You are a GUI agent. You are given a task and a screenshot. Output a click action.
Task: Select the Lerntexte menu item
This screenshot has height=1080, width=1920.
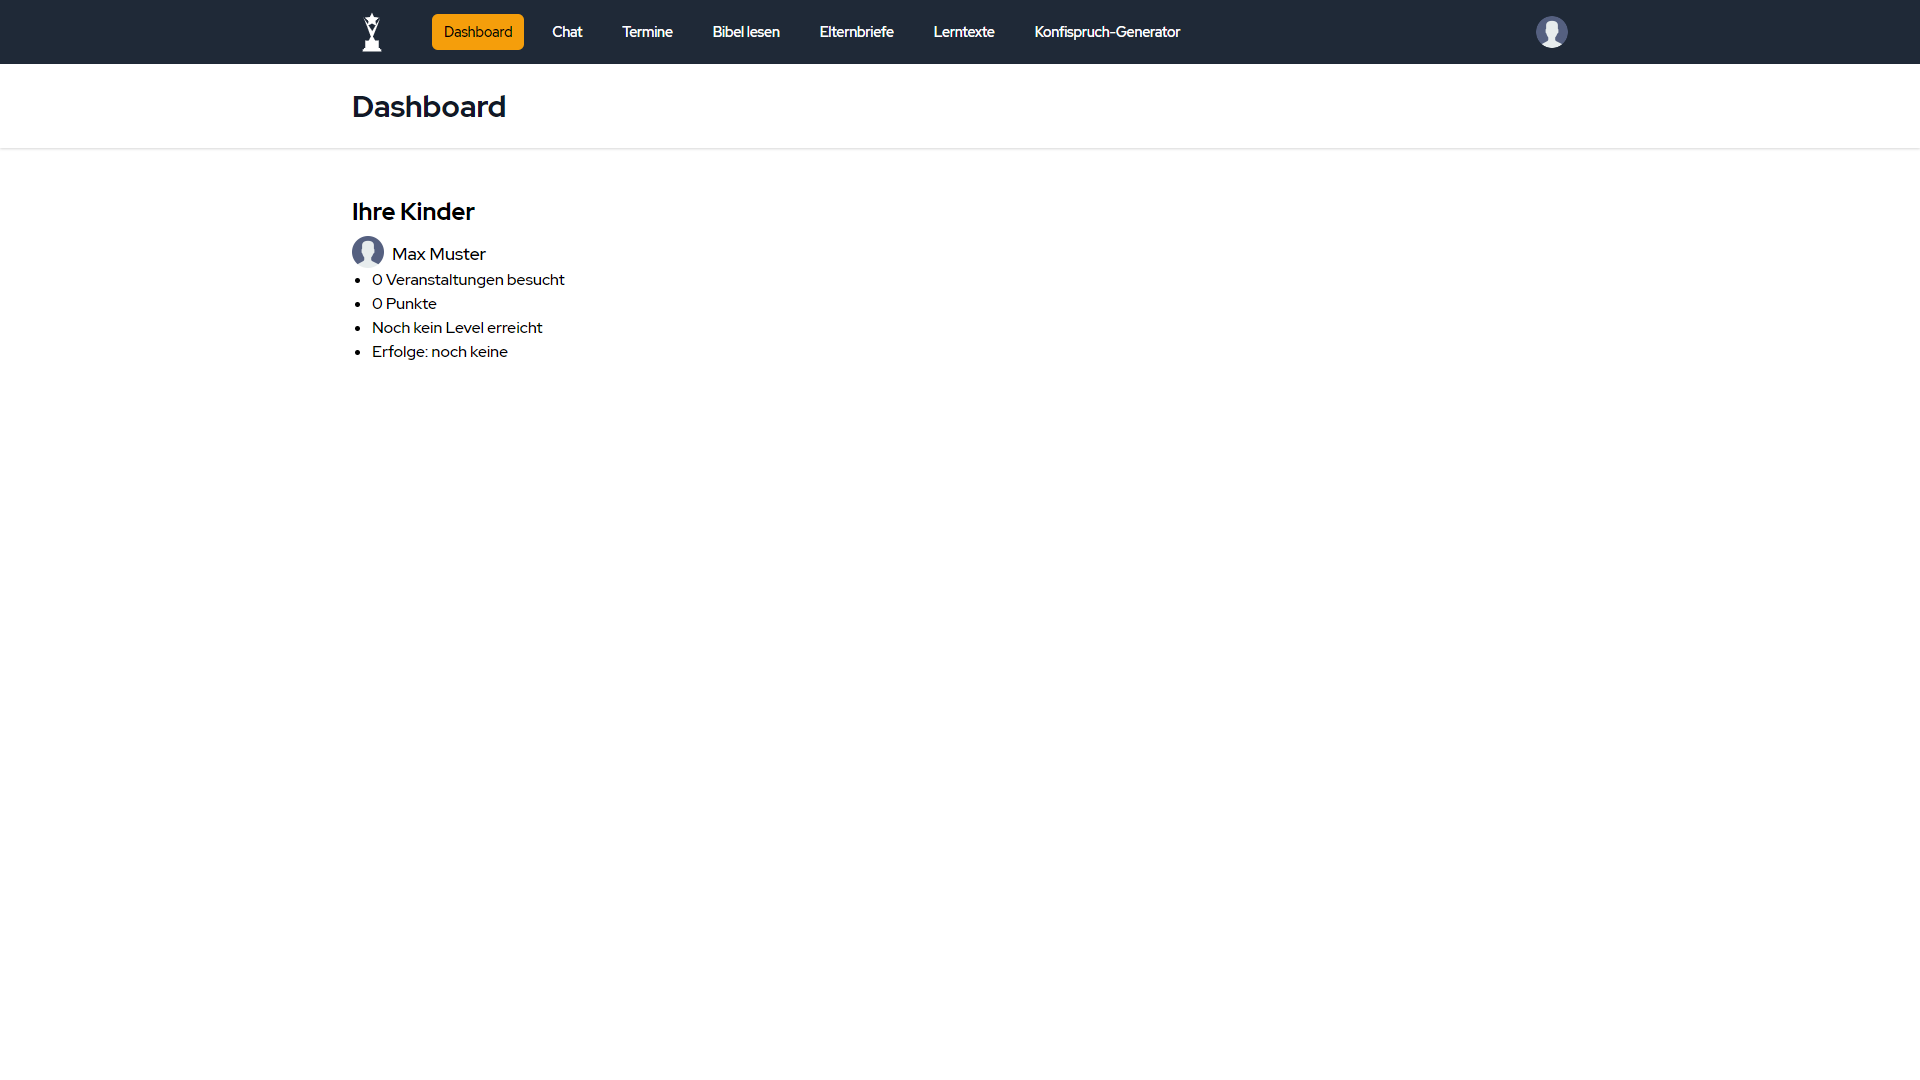(964, 32)
